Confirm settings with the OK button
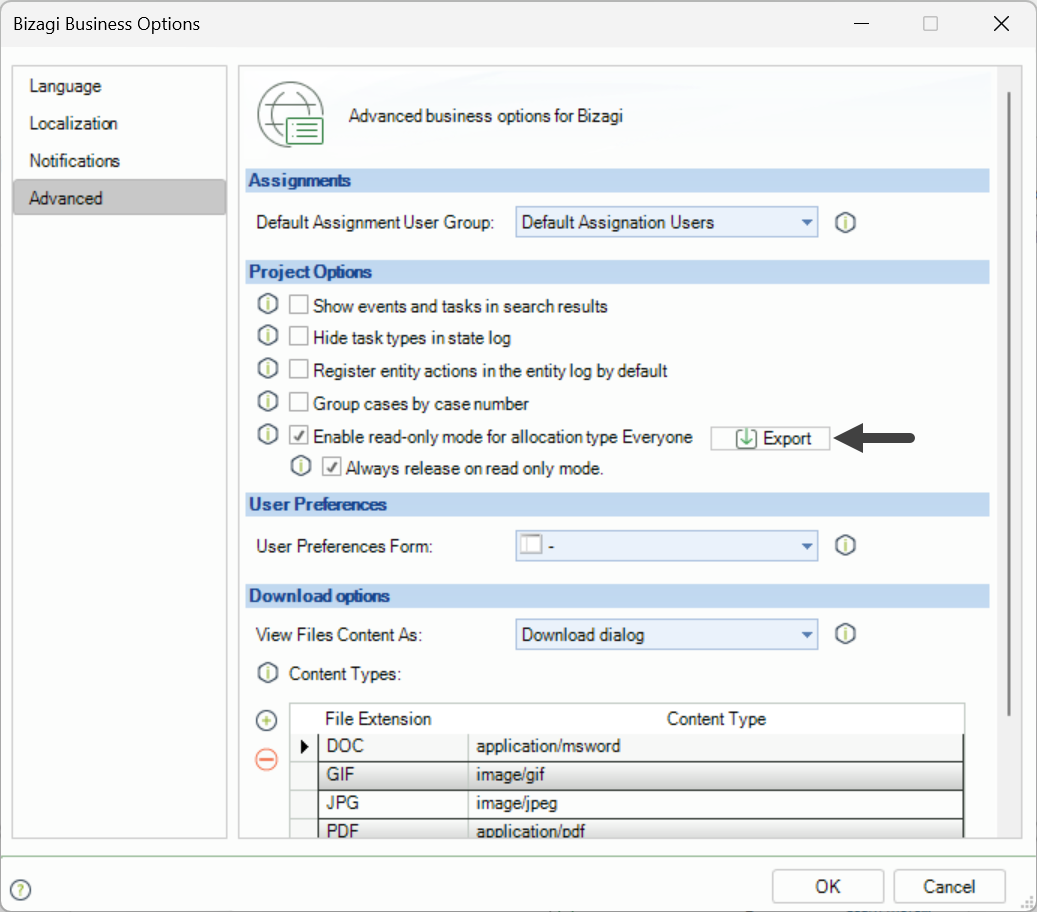 point(827,886)
